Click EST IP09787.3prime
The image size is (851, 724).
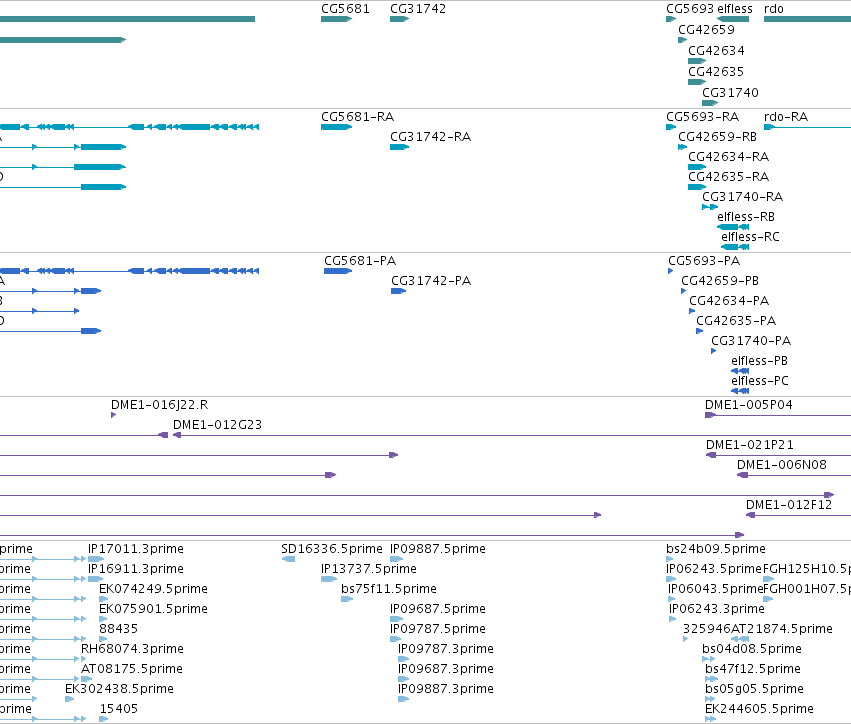point(403,659)
